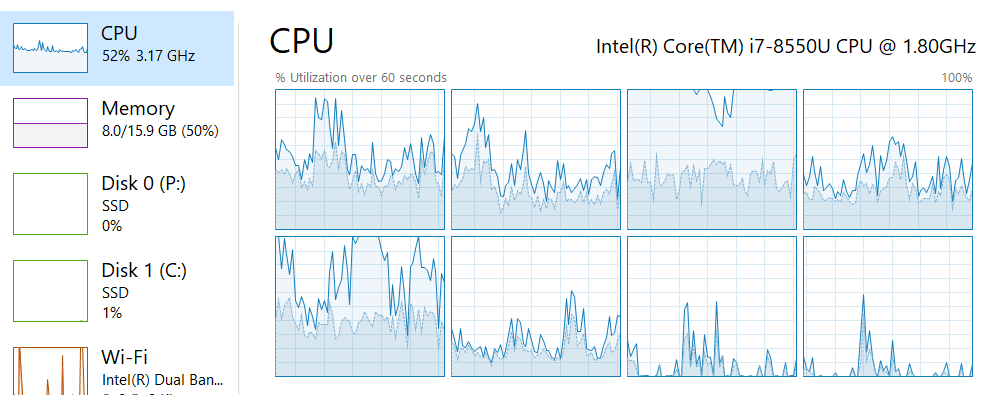Screen dimensions: 998x395
Task: Click the orange Wi-Fi mini graph
Action: tap(50, 371)
